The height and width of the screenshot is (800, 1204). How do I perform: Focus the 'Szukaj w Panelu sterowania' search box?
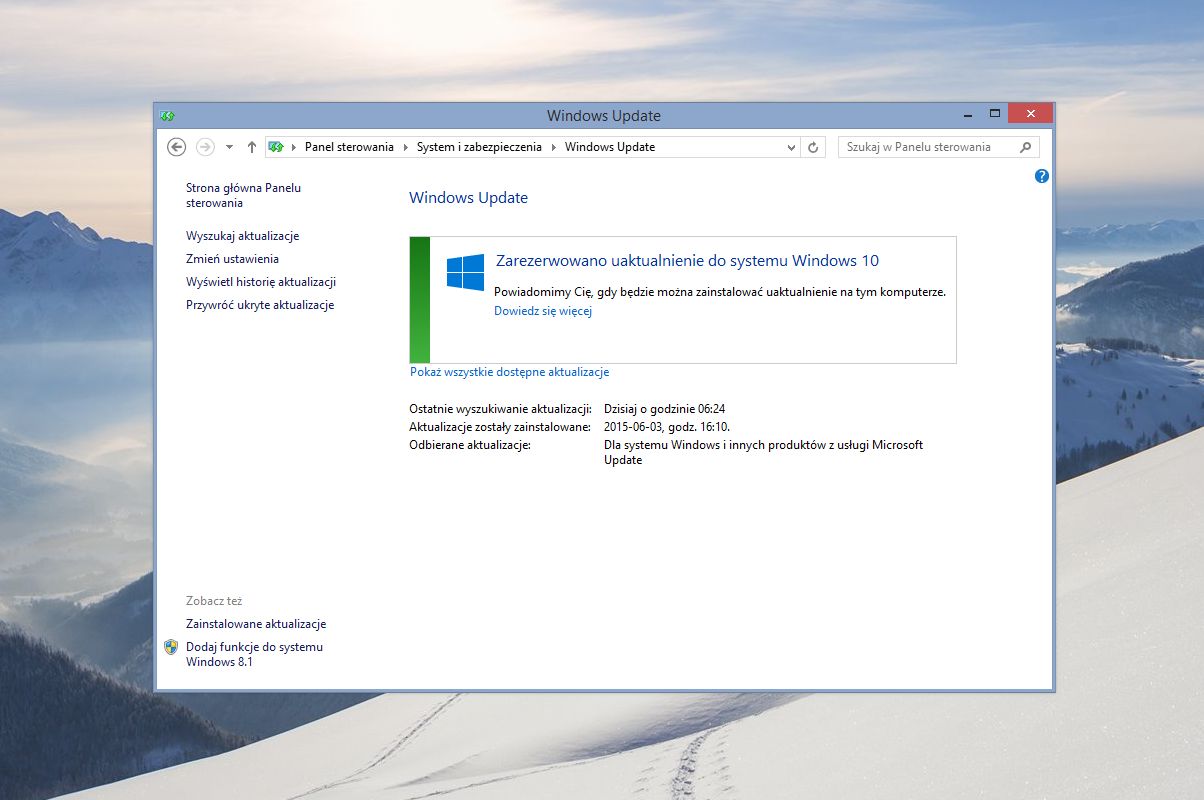click(x=938, y=147)
